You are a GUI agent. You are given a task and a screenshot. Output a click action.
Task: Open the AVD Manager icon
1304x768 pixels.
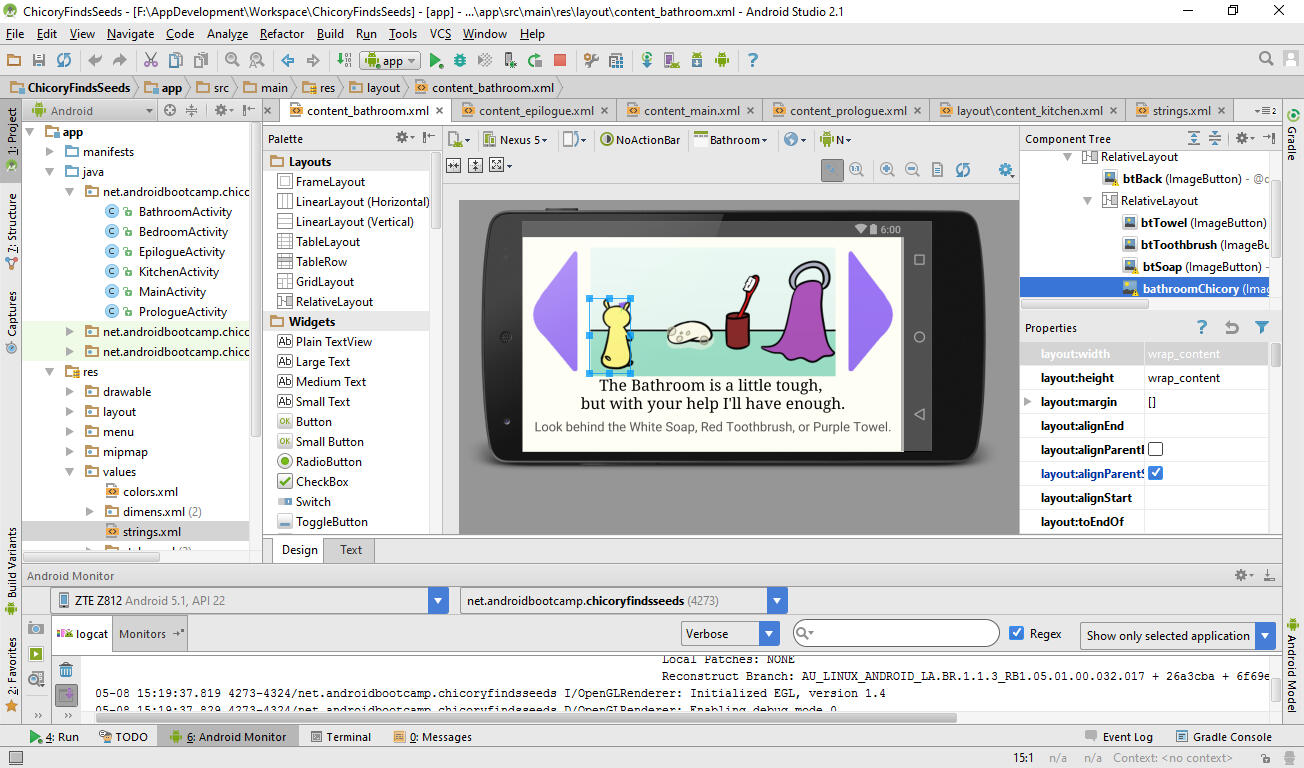(x=671, y=60)
